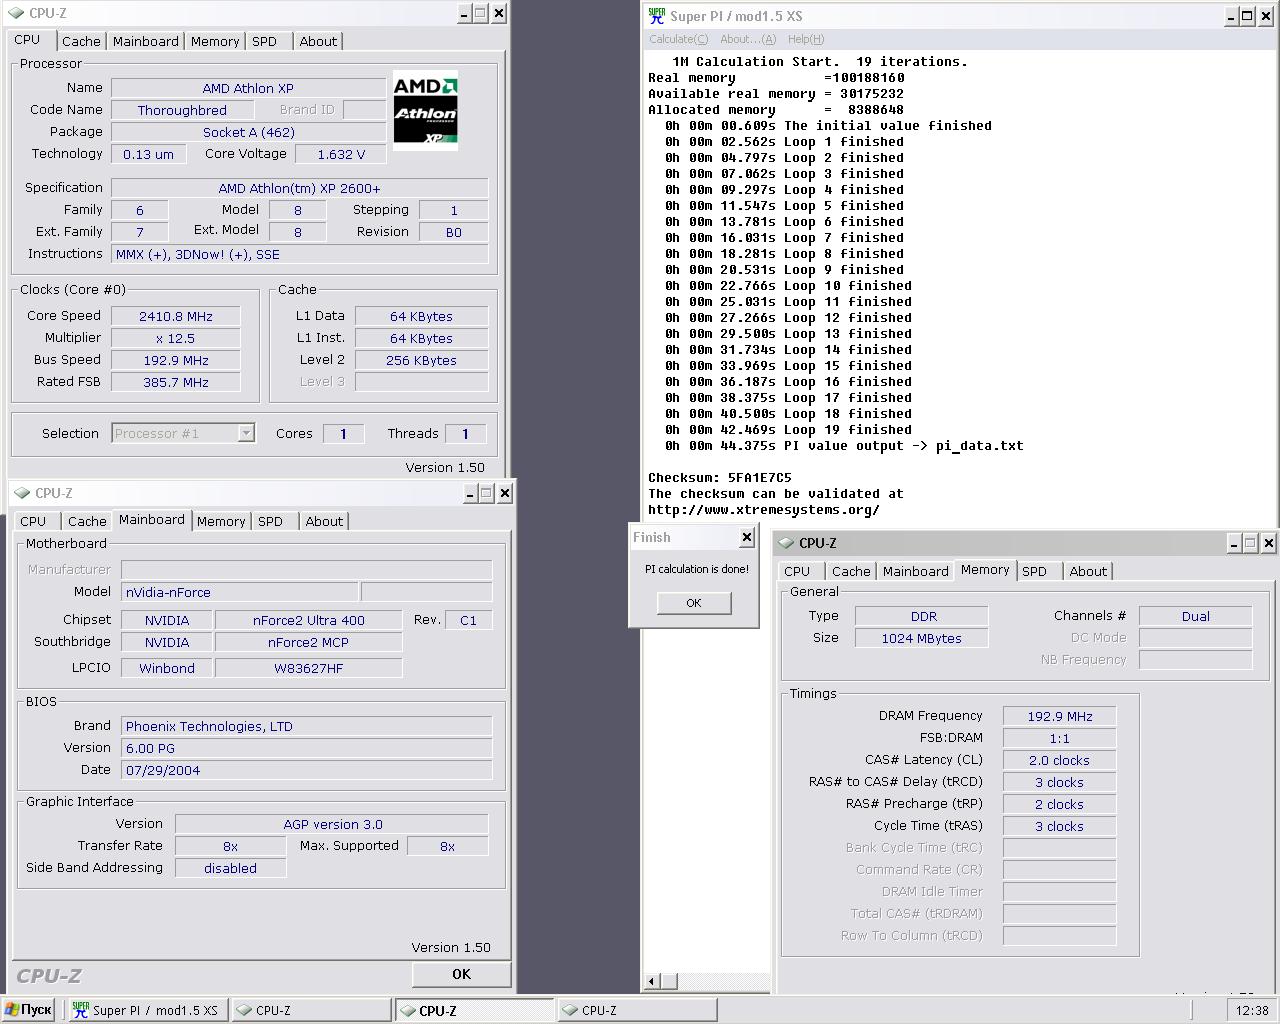
Task: Click the LPCIO model field W83627HF
Action: point(309,668)
